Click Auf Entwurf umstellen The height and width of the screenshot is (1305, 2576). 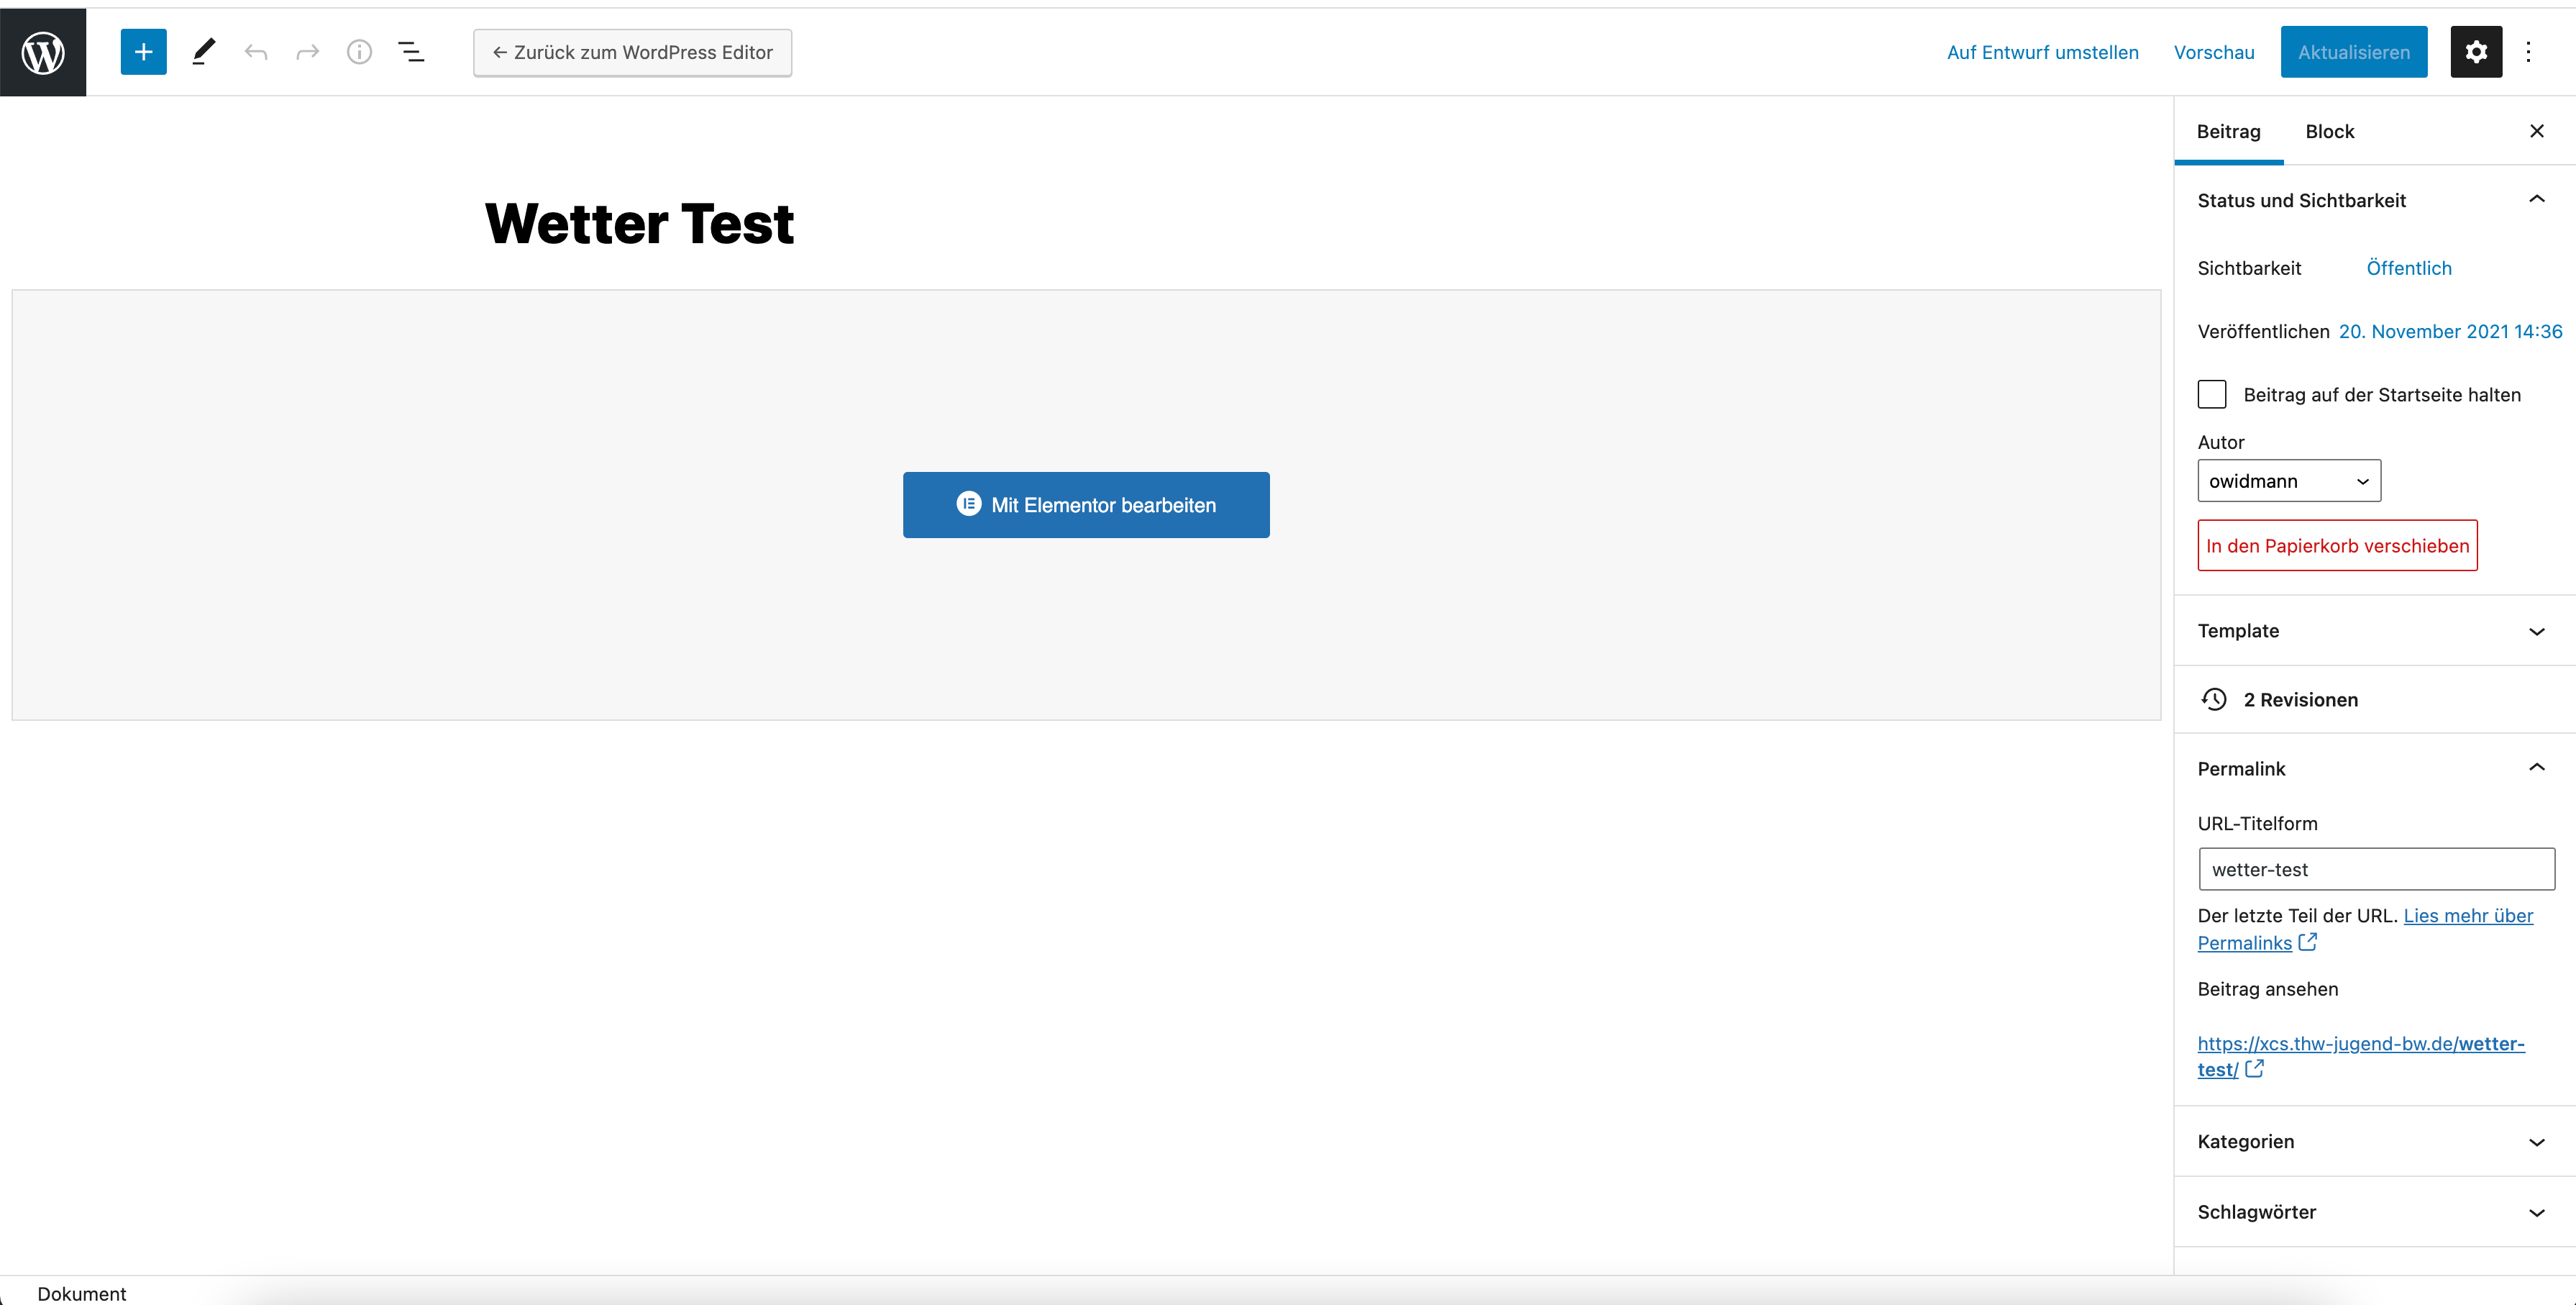tap(2042, 52)
